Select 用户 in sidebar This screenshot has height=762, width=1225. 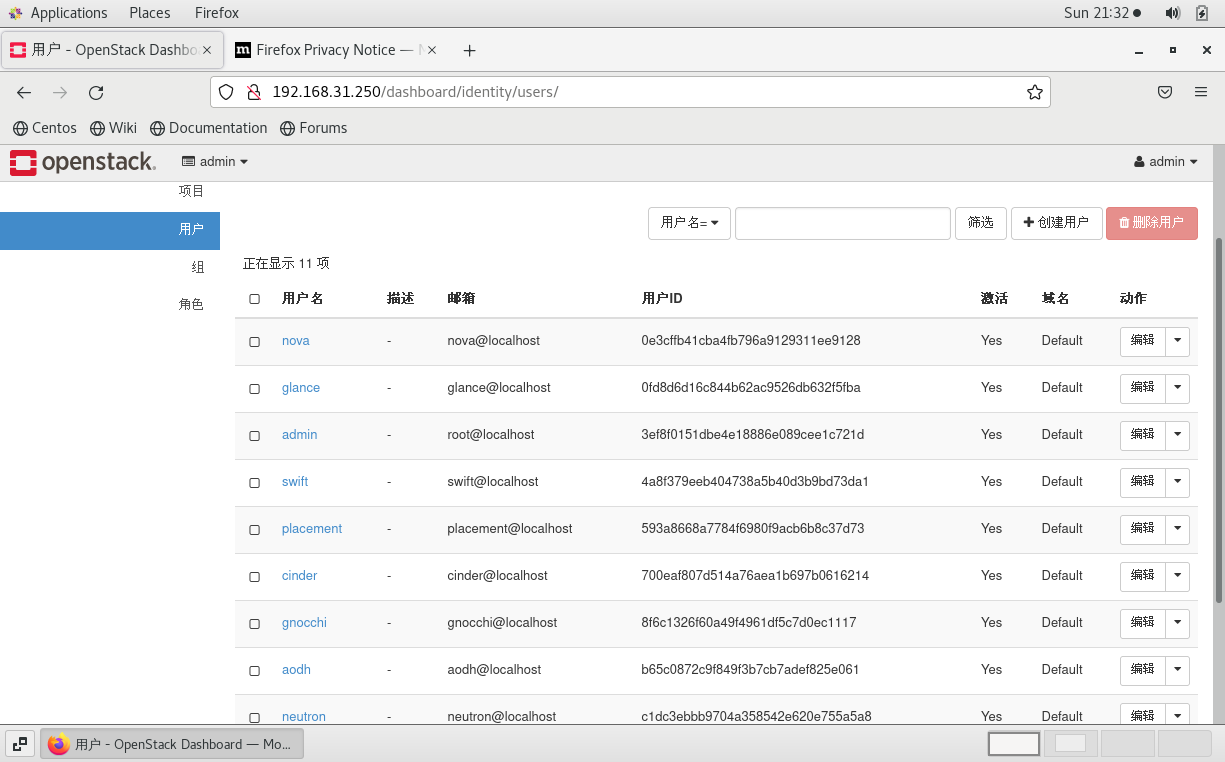[110, 230]
